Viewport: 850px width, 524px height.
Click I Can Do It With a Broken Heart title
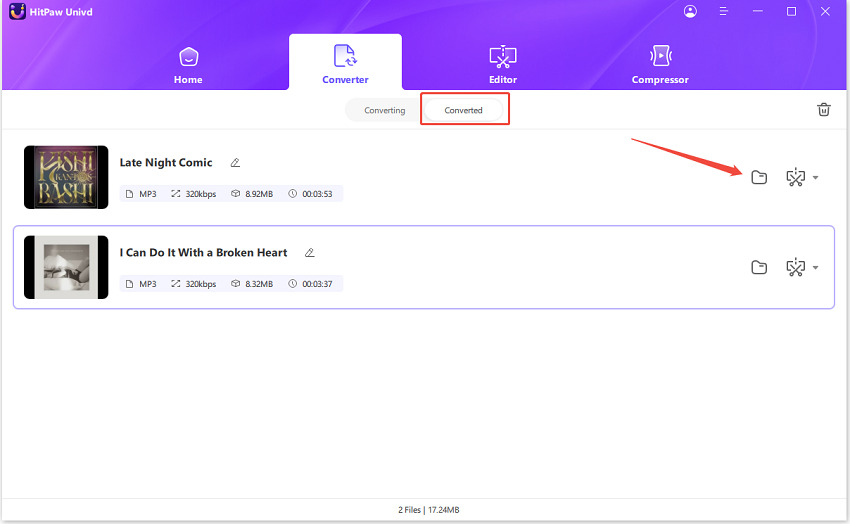click(x=203, y=253)
